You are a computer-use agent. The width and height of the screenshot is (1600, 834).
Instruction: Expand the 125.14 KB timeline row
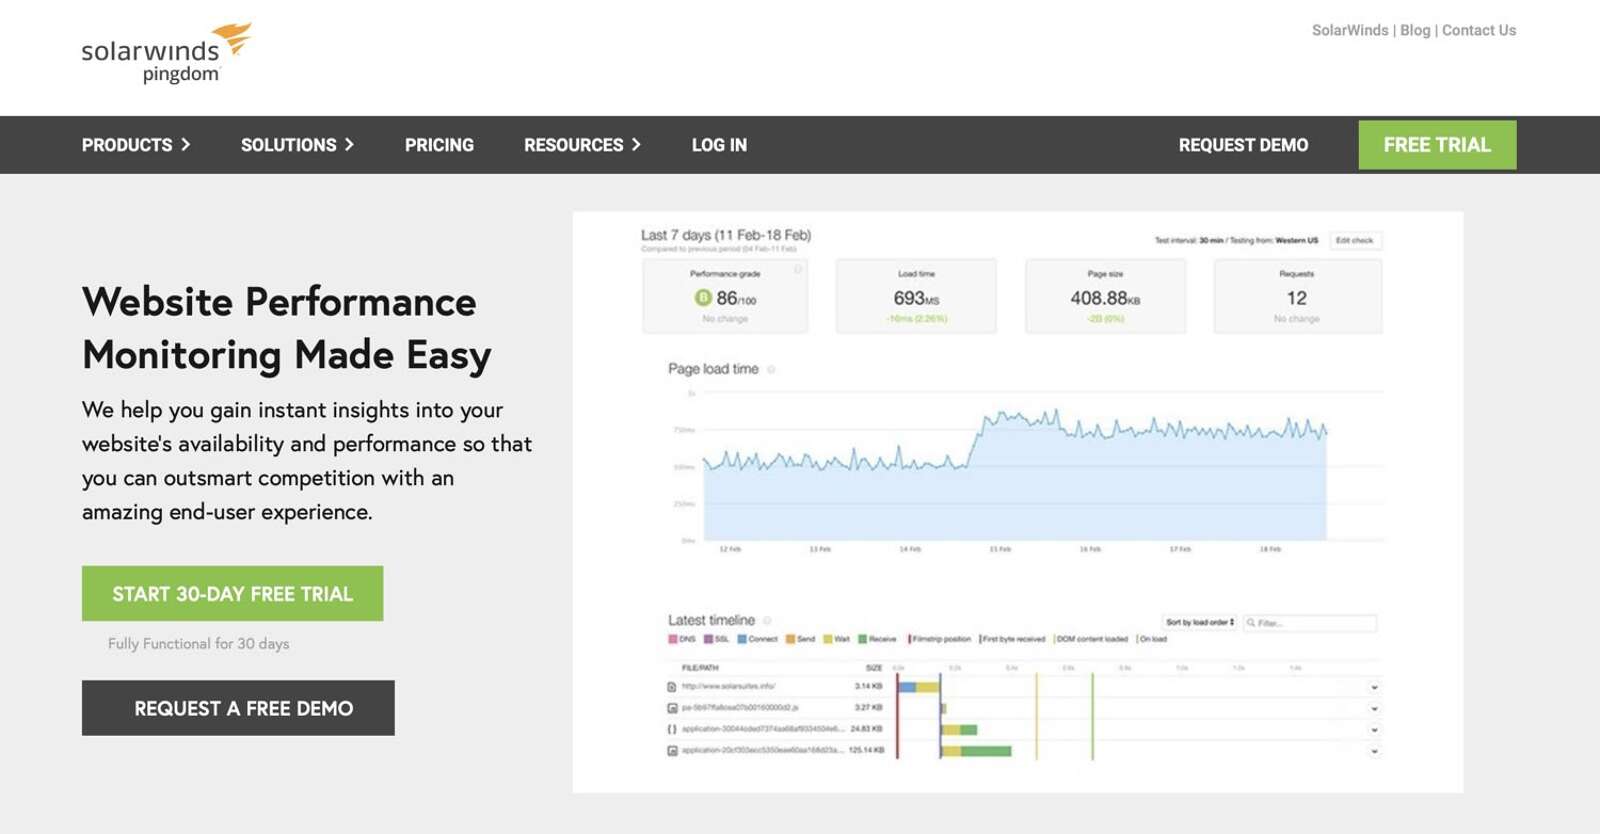pyautogui.click(x=1374, y=750)
